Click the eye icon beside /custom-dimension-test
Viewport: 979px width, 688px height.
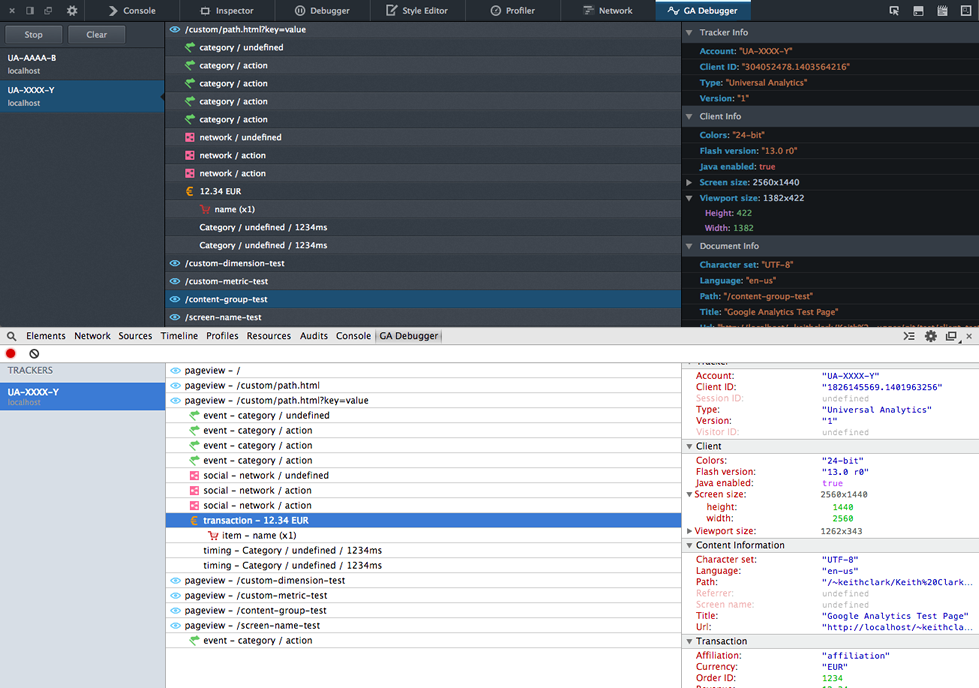coord(175,263)
